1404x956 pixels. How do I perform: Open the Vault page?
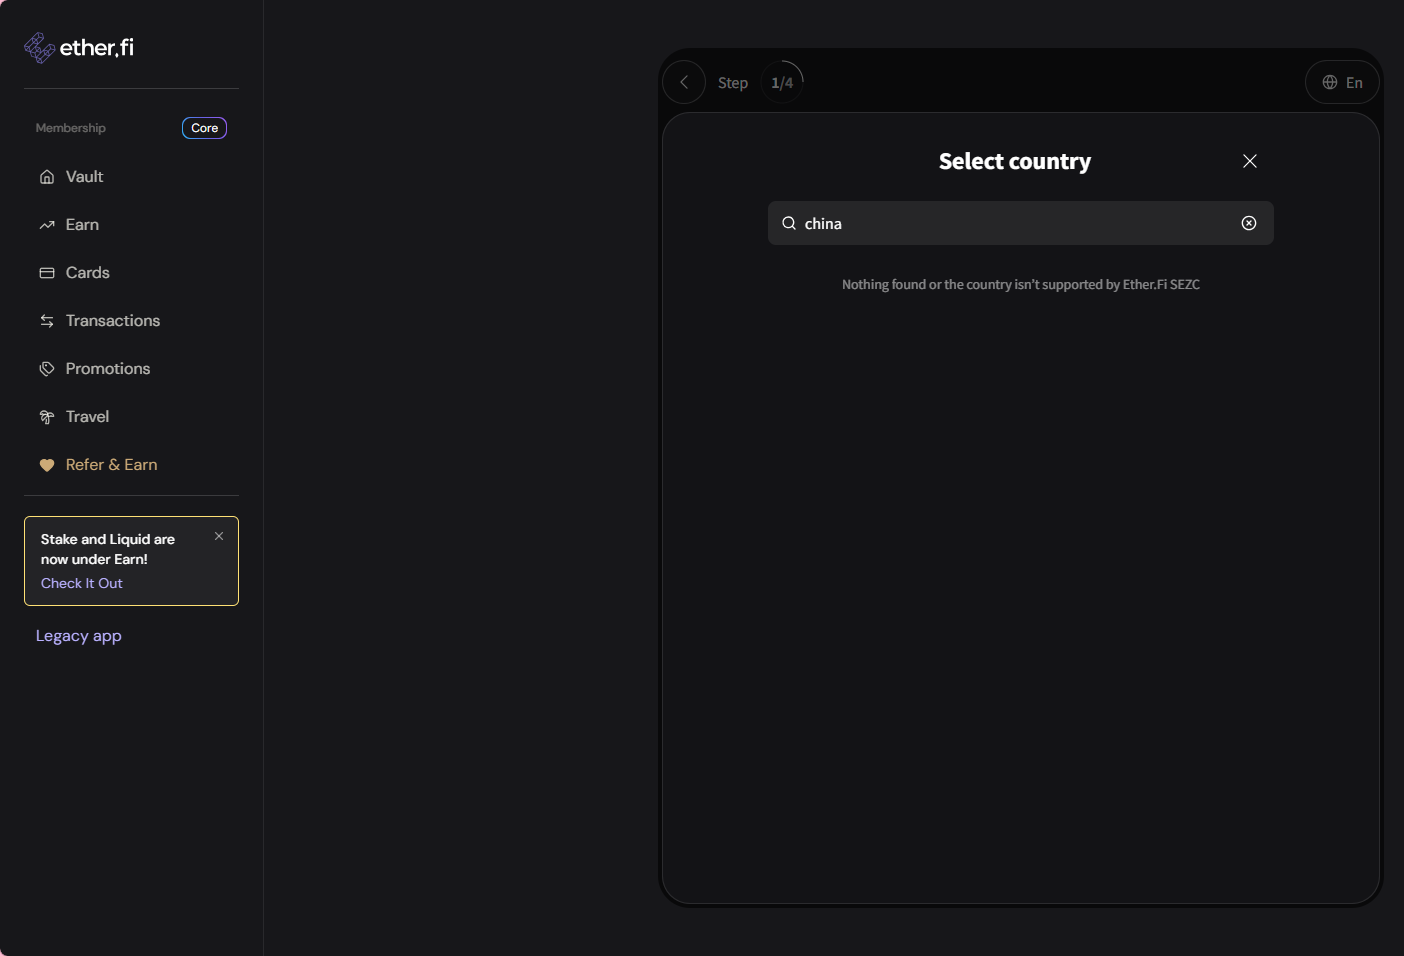click(84, 177)
